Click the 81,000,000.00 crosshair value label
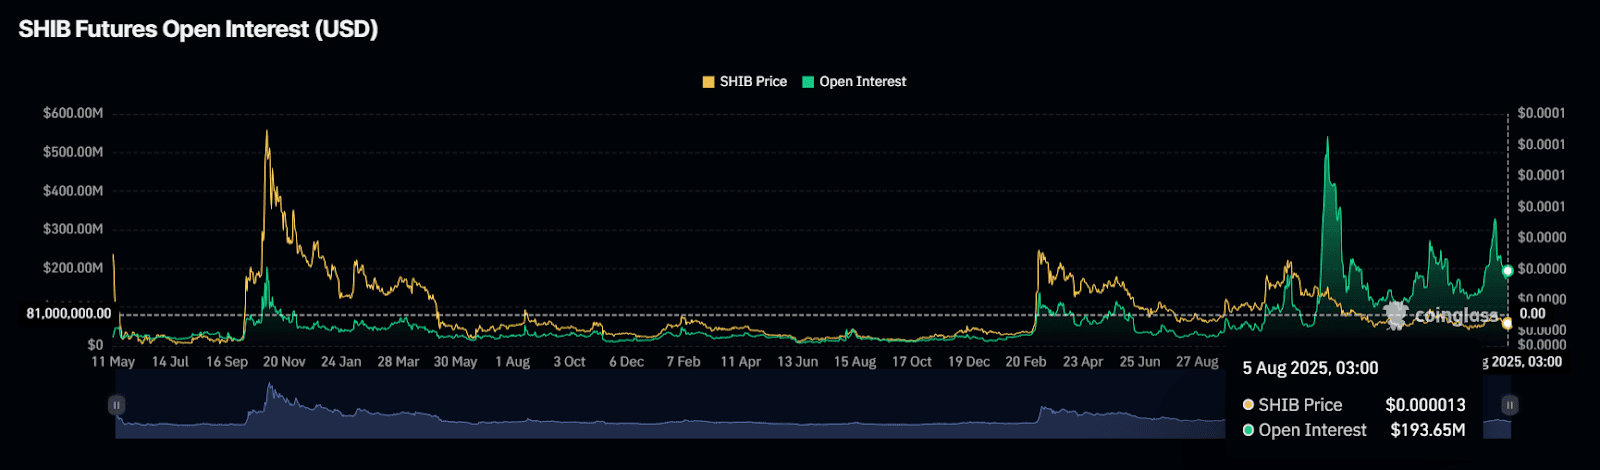The height and width of the screenshot is (470, 1600). (x=69, y=314)
